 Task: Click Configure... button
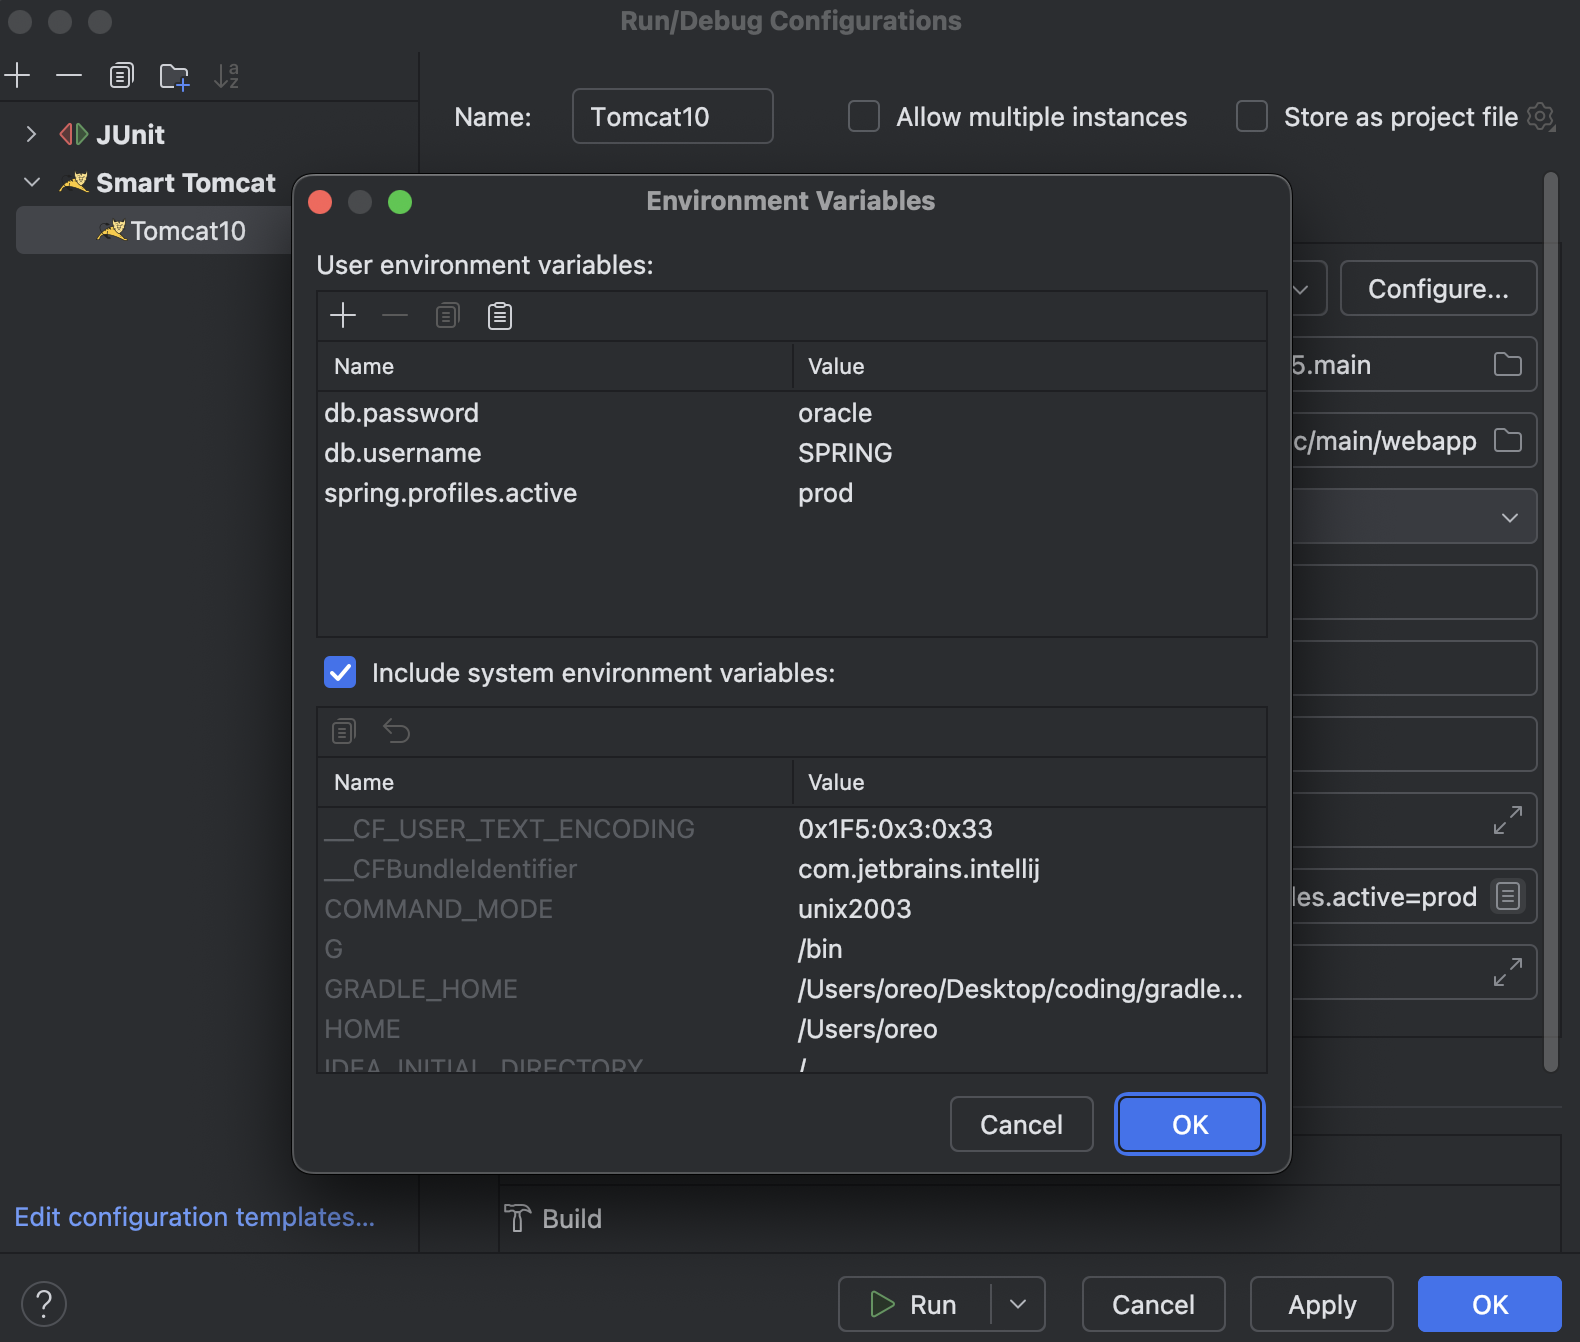click(x=1438, y=289)
